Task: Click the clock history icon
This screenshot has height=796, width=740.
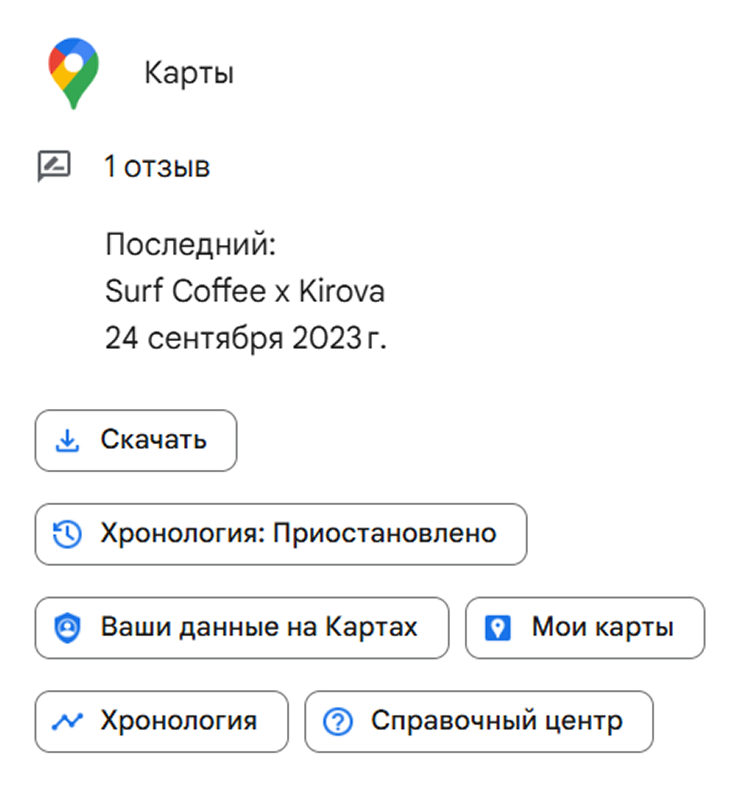Action: [67, 534]
